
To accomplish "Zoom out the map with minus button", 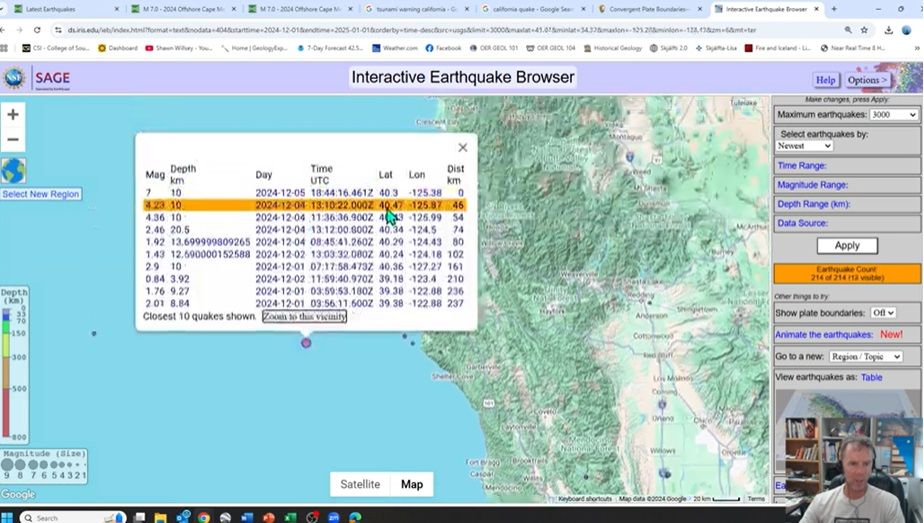I will click(x=13, y=140).
